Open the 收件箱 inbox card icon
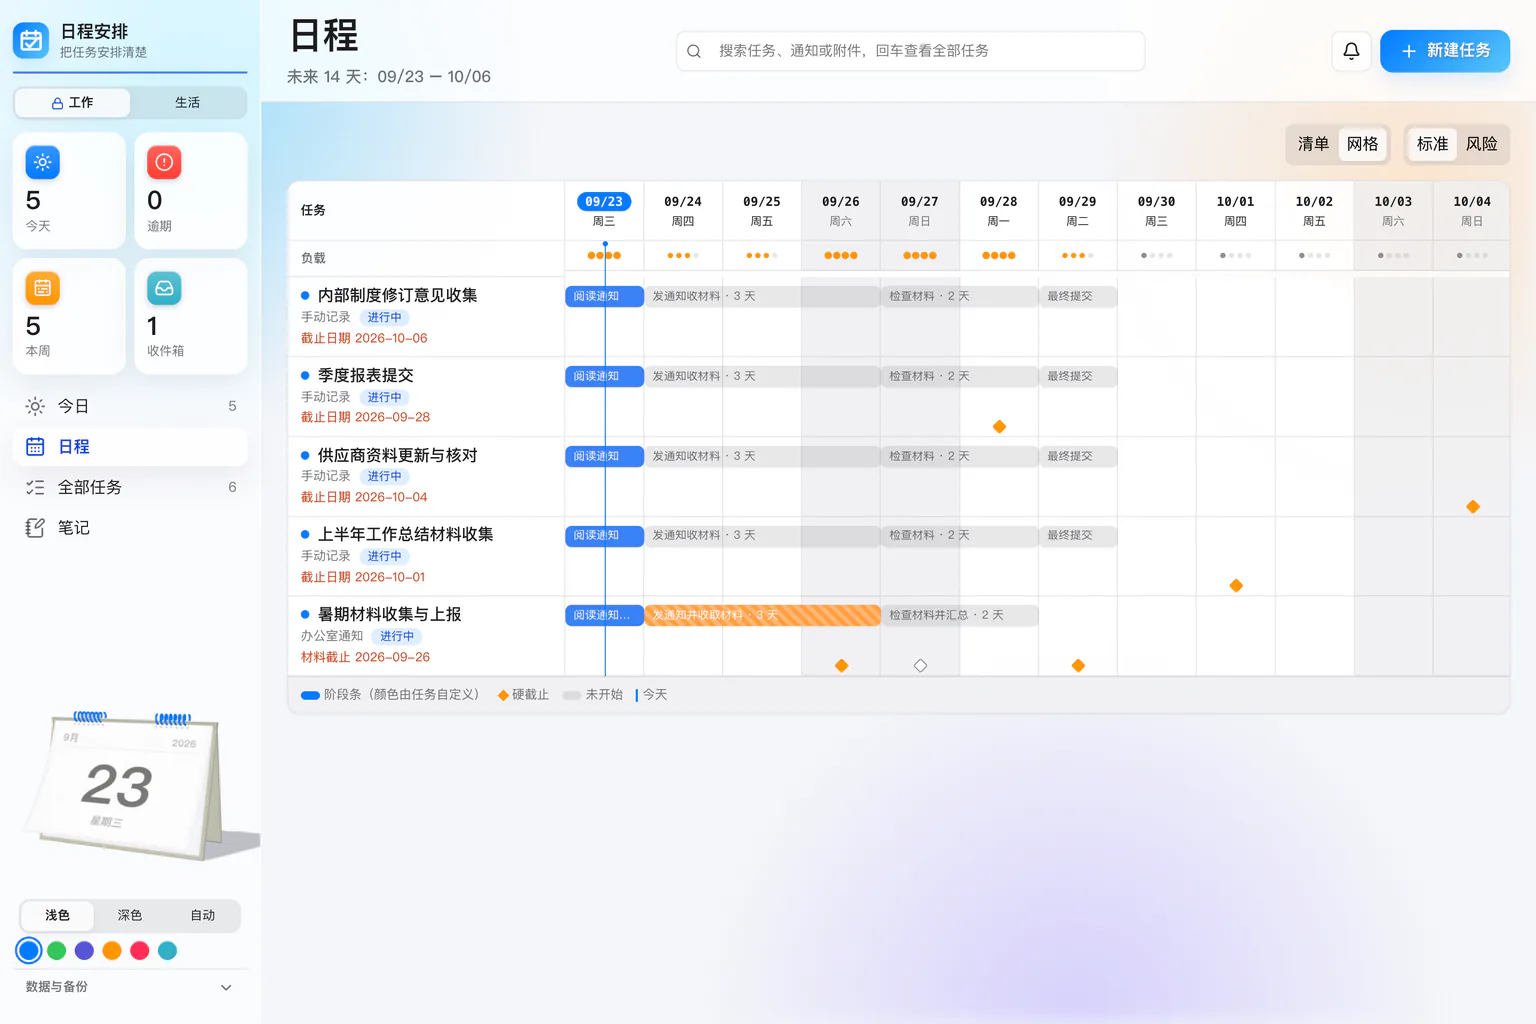 [164, 288]
